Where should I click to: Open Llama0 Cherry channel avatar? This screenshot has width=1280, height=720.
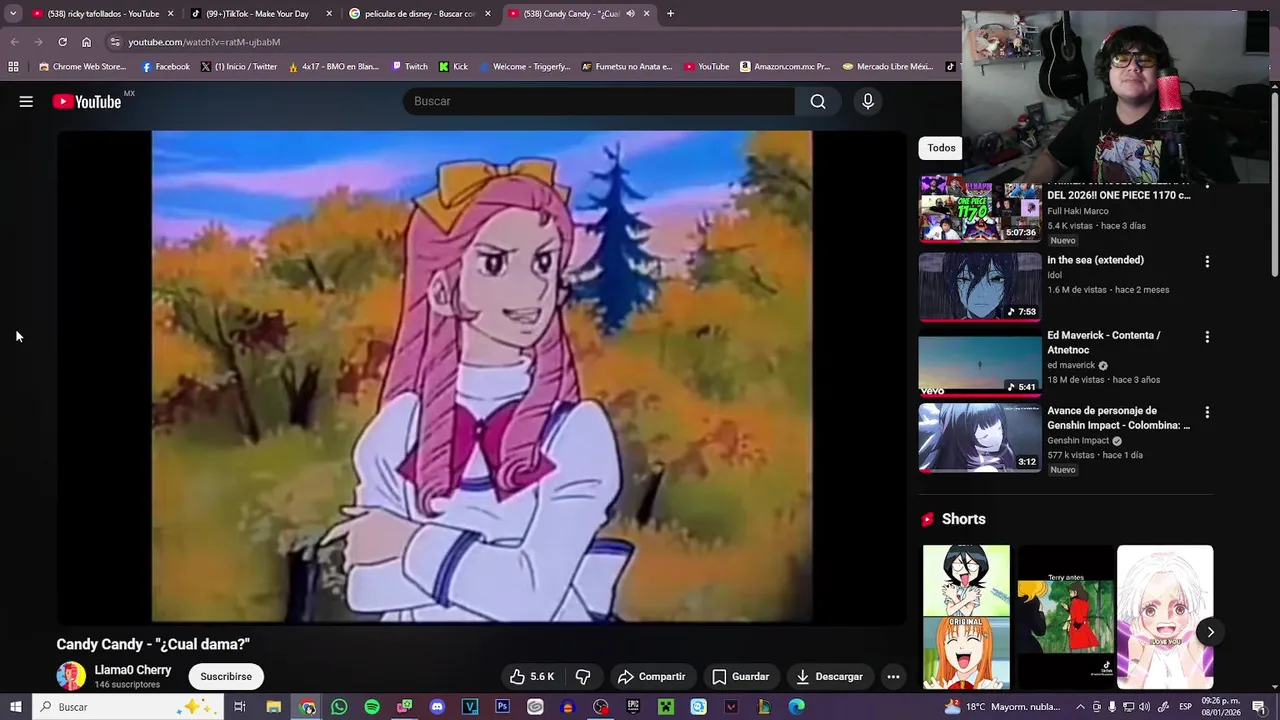click(x=71, y=677)
